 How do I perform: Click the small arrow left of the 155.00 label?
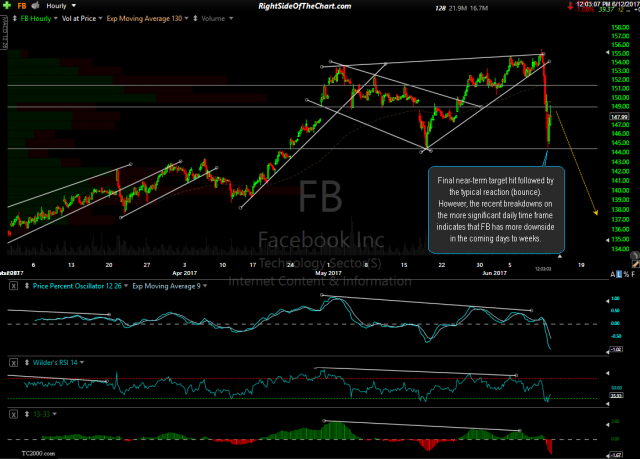tap(607, 53)
